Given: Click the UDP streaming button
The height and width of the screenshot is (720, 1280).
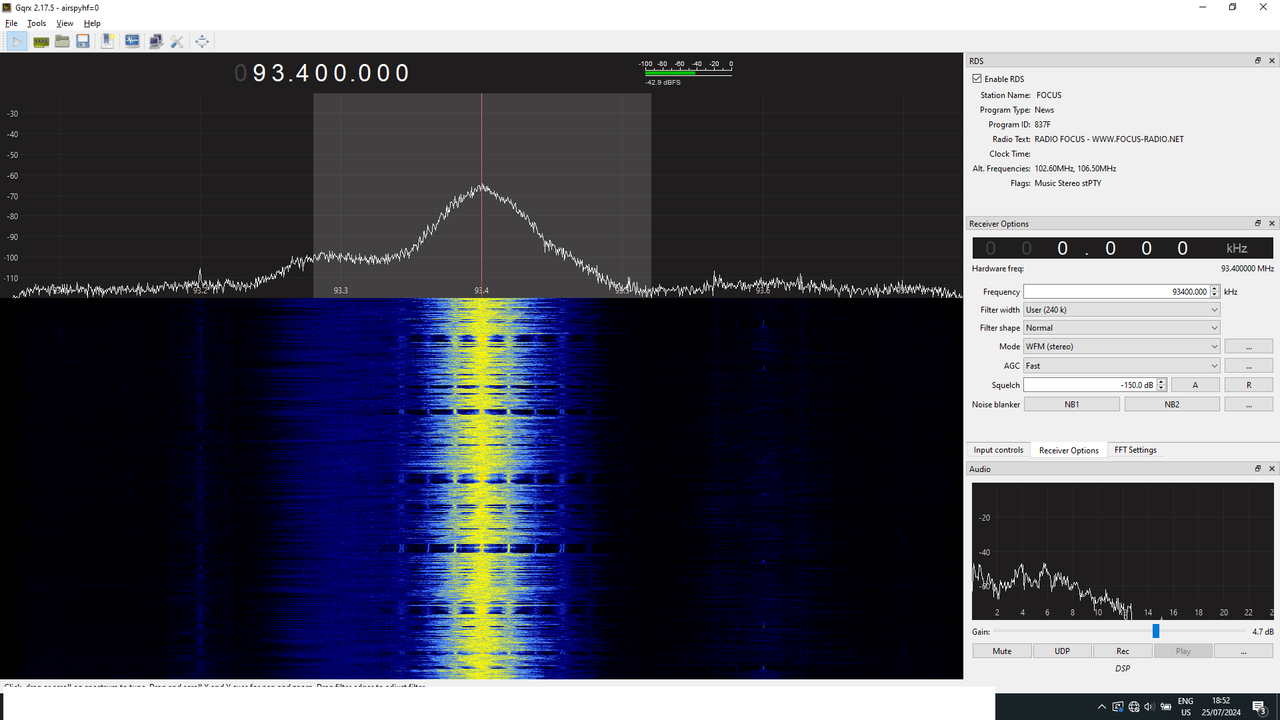Looking at the screenshot, I should [x=1062, y=651].
